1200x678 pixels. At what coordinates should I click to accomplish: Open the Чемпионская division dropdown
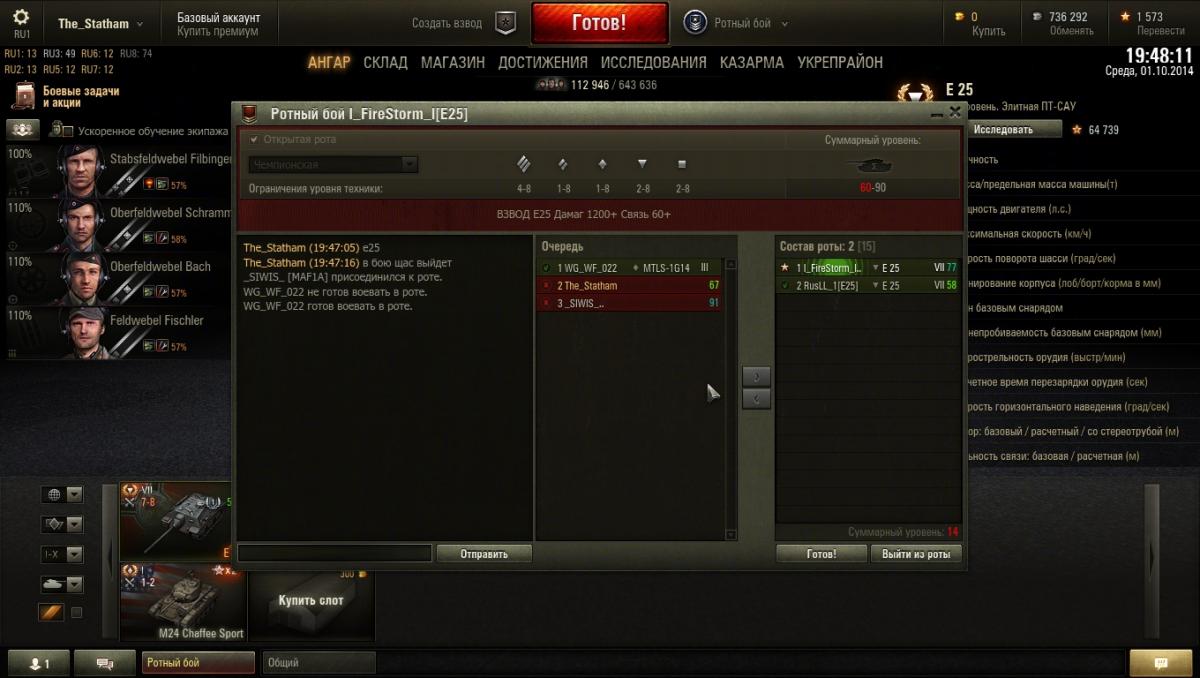click(334, 164)
